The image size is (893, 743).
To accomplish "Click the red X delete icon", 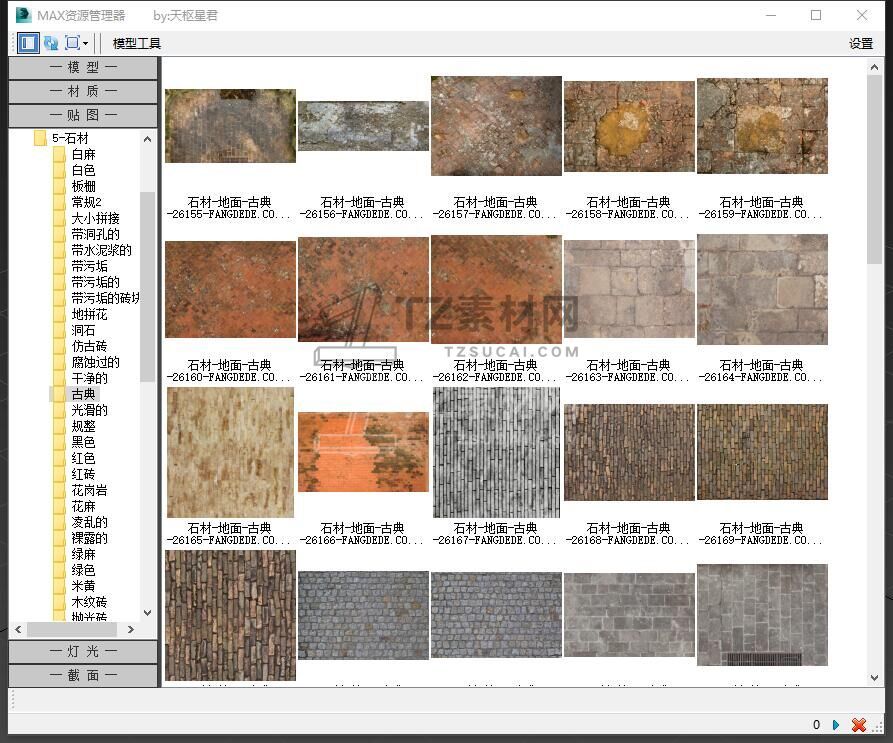I will 858,725.
